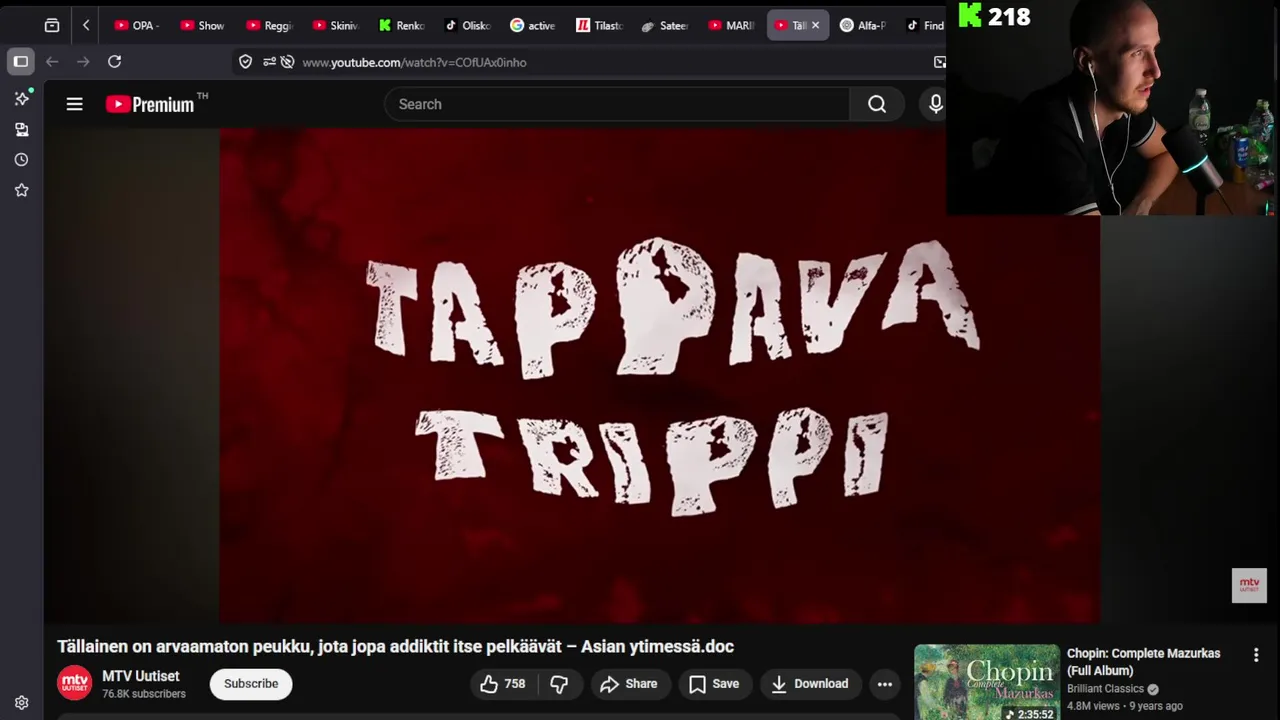Switch to the Find TikTok tab
The width and height of the screenshot is (1280, 720).
click(924, 25)
